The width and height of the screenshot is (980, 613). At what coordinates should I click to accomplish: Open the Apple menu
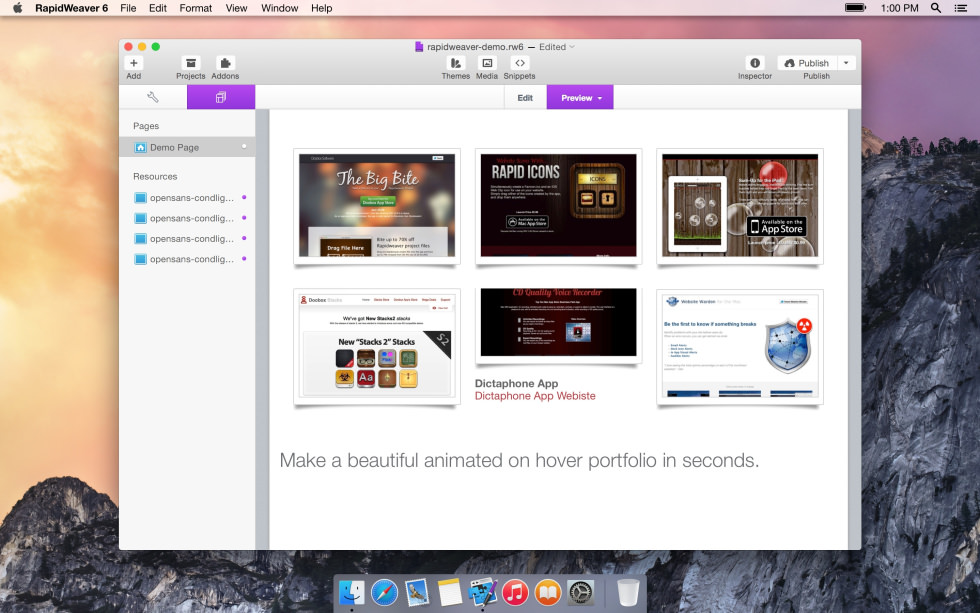17,8
